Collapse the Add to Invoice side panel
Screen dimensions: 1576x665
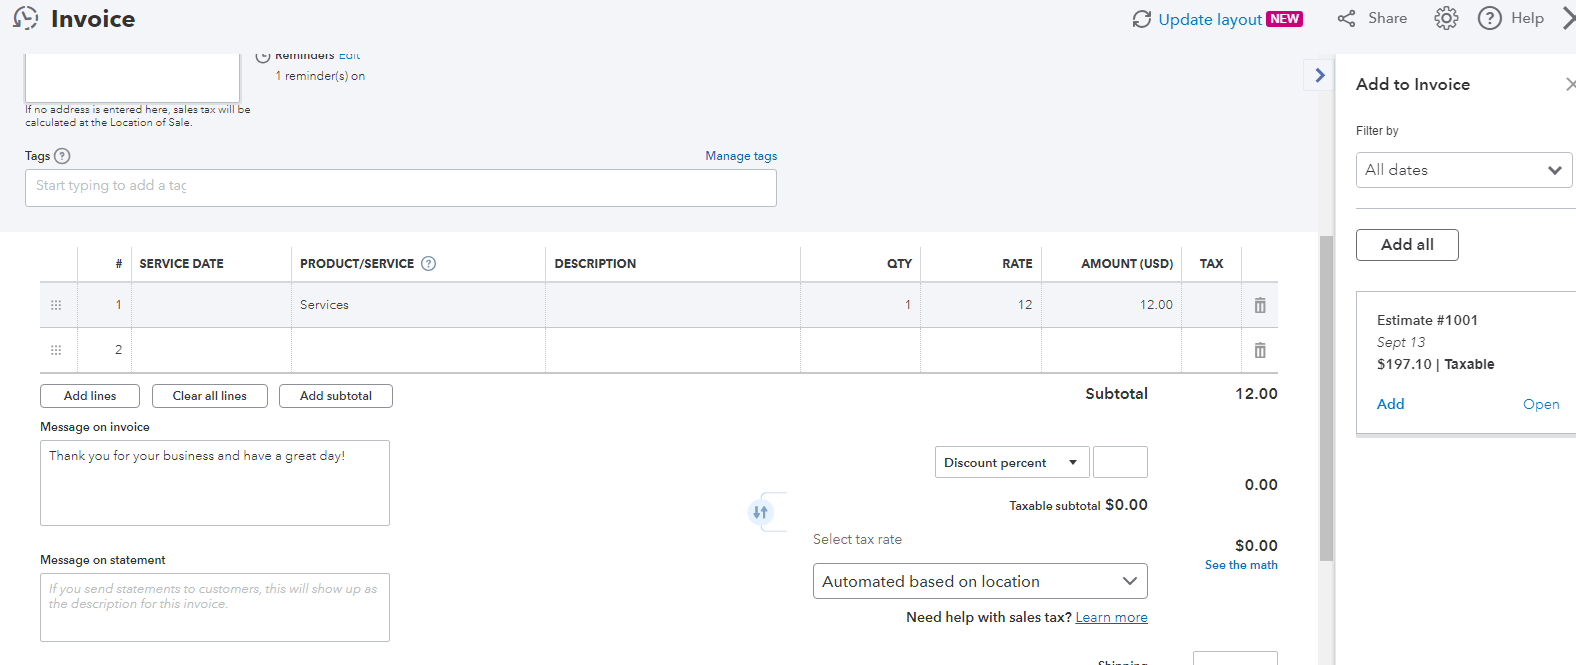(x=1319, y=75)
